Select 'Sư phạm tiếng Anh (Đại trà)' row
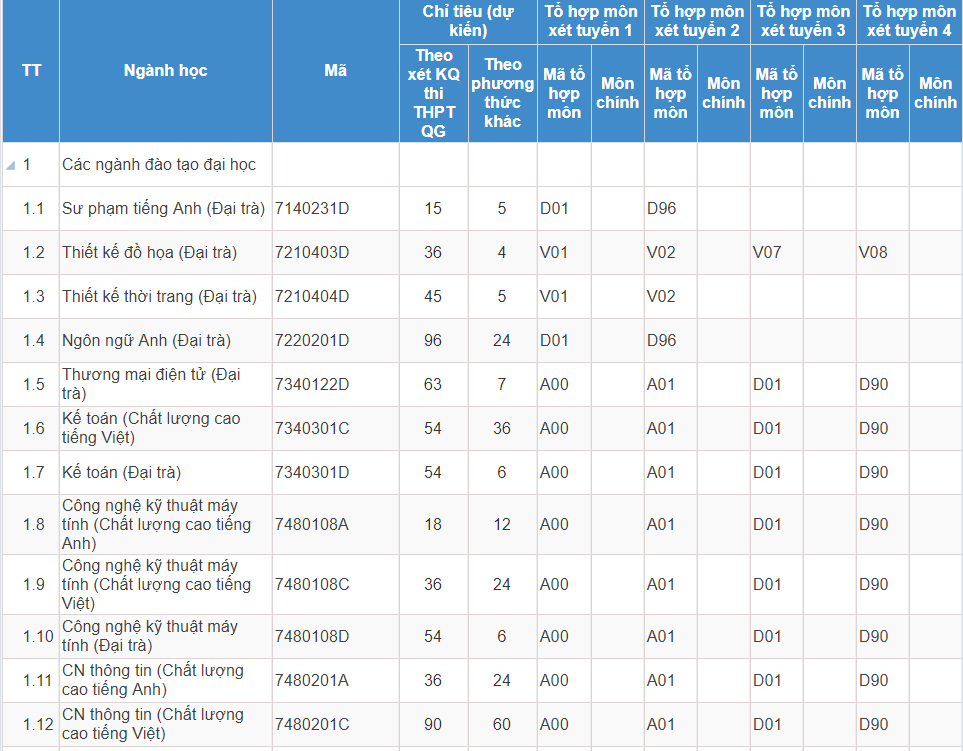 163,209
